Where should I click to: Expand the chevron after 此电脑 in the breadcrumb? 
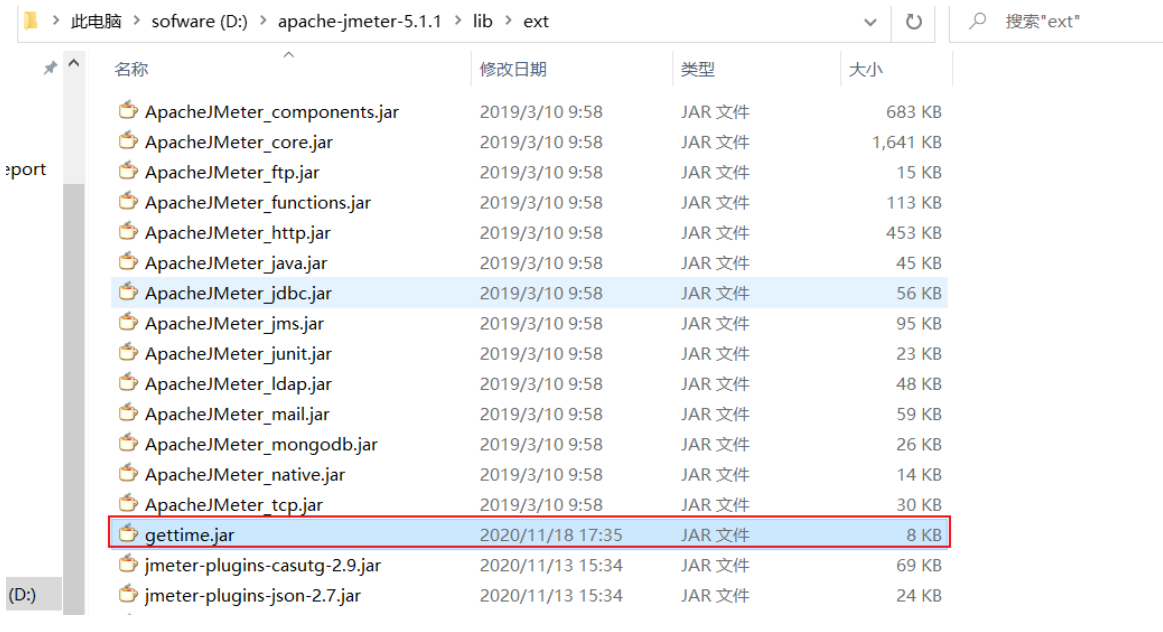(x=136, y=21)
